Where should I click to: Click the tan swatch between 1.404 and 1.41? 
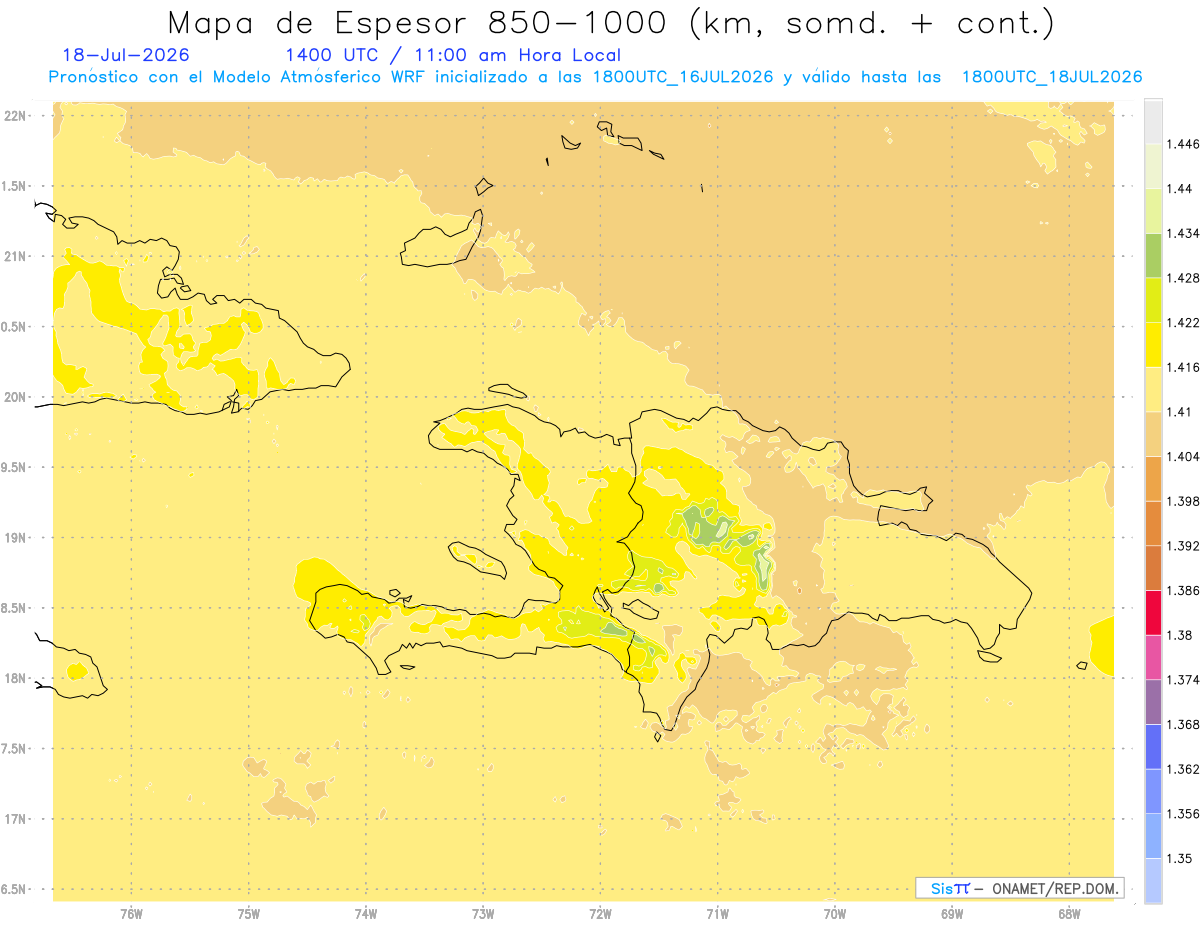pos(1153,434)
